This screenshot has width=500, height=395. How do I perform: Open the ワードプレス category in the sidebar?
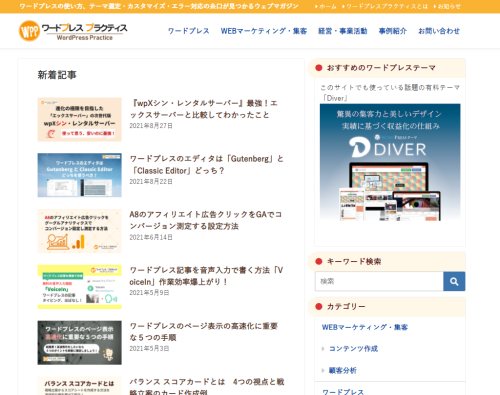click(x=343, y=392)
